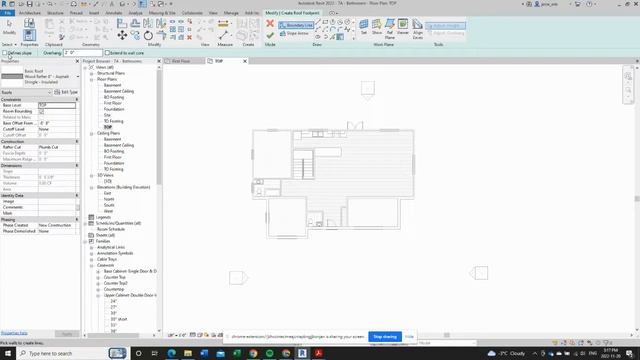This screenshot has width=640, height=360.
Task: Select the Boundary Line tool
Action: coord(296,25)
